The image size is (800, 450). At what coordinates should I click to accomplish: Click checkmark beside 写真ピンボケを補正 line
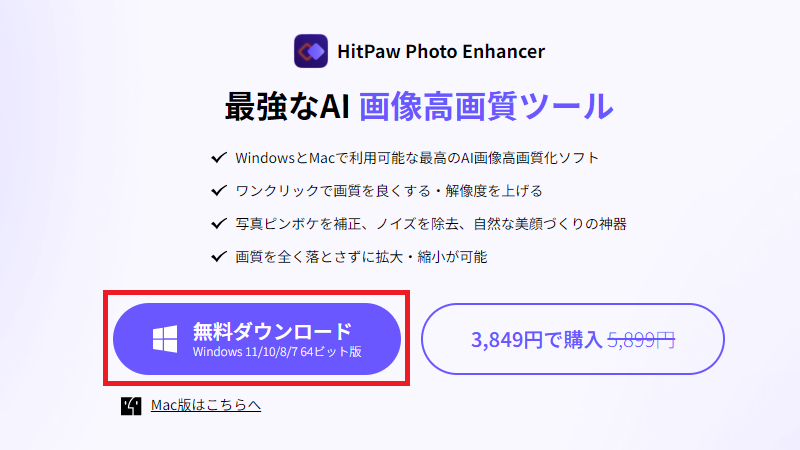coord(219,223)
